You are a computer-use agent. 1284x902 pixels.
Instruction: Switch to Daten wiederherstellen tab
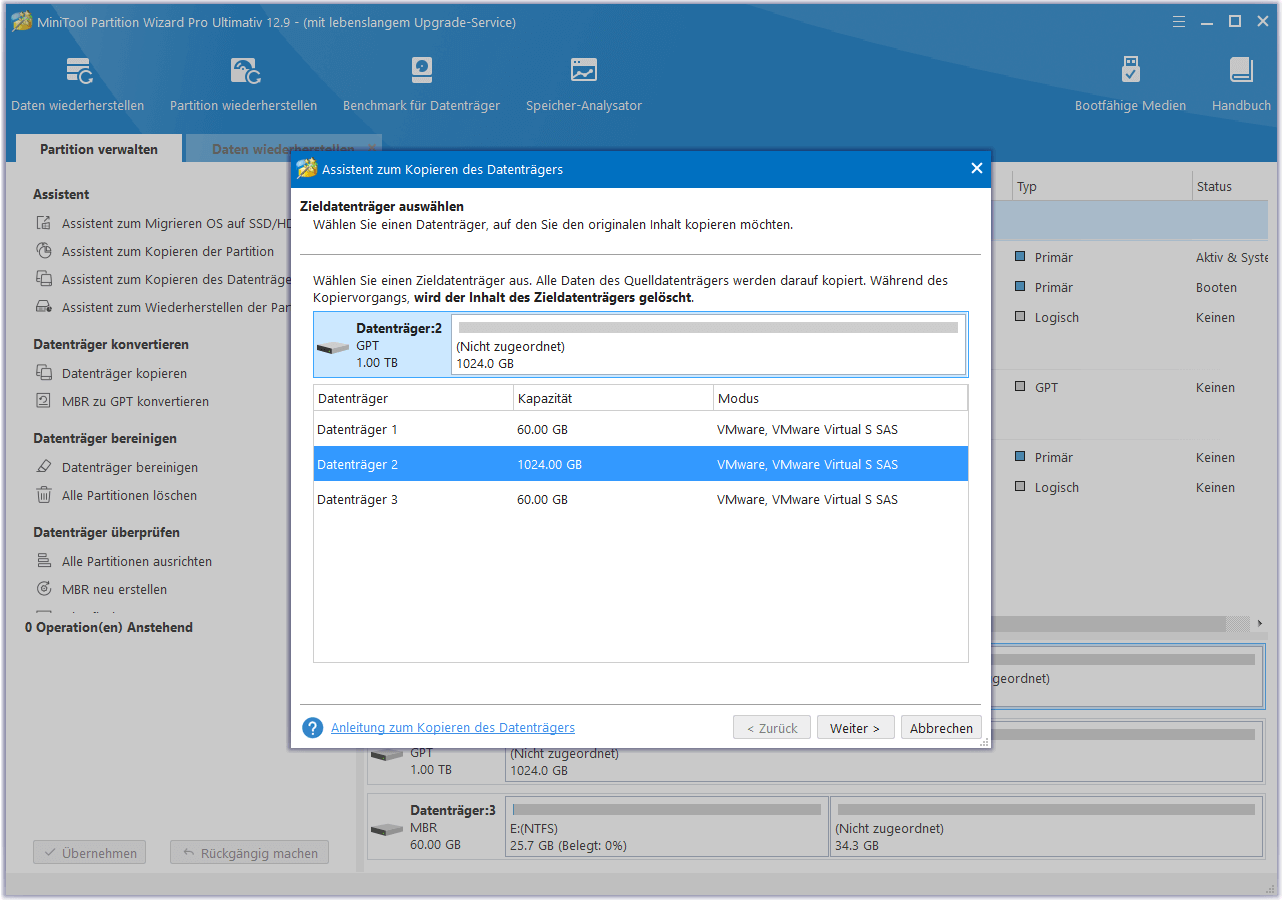(284, 149)
